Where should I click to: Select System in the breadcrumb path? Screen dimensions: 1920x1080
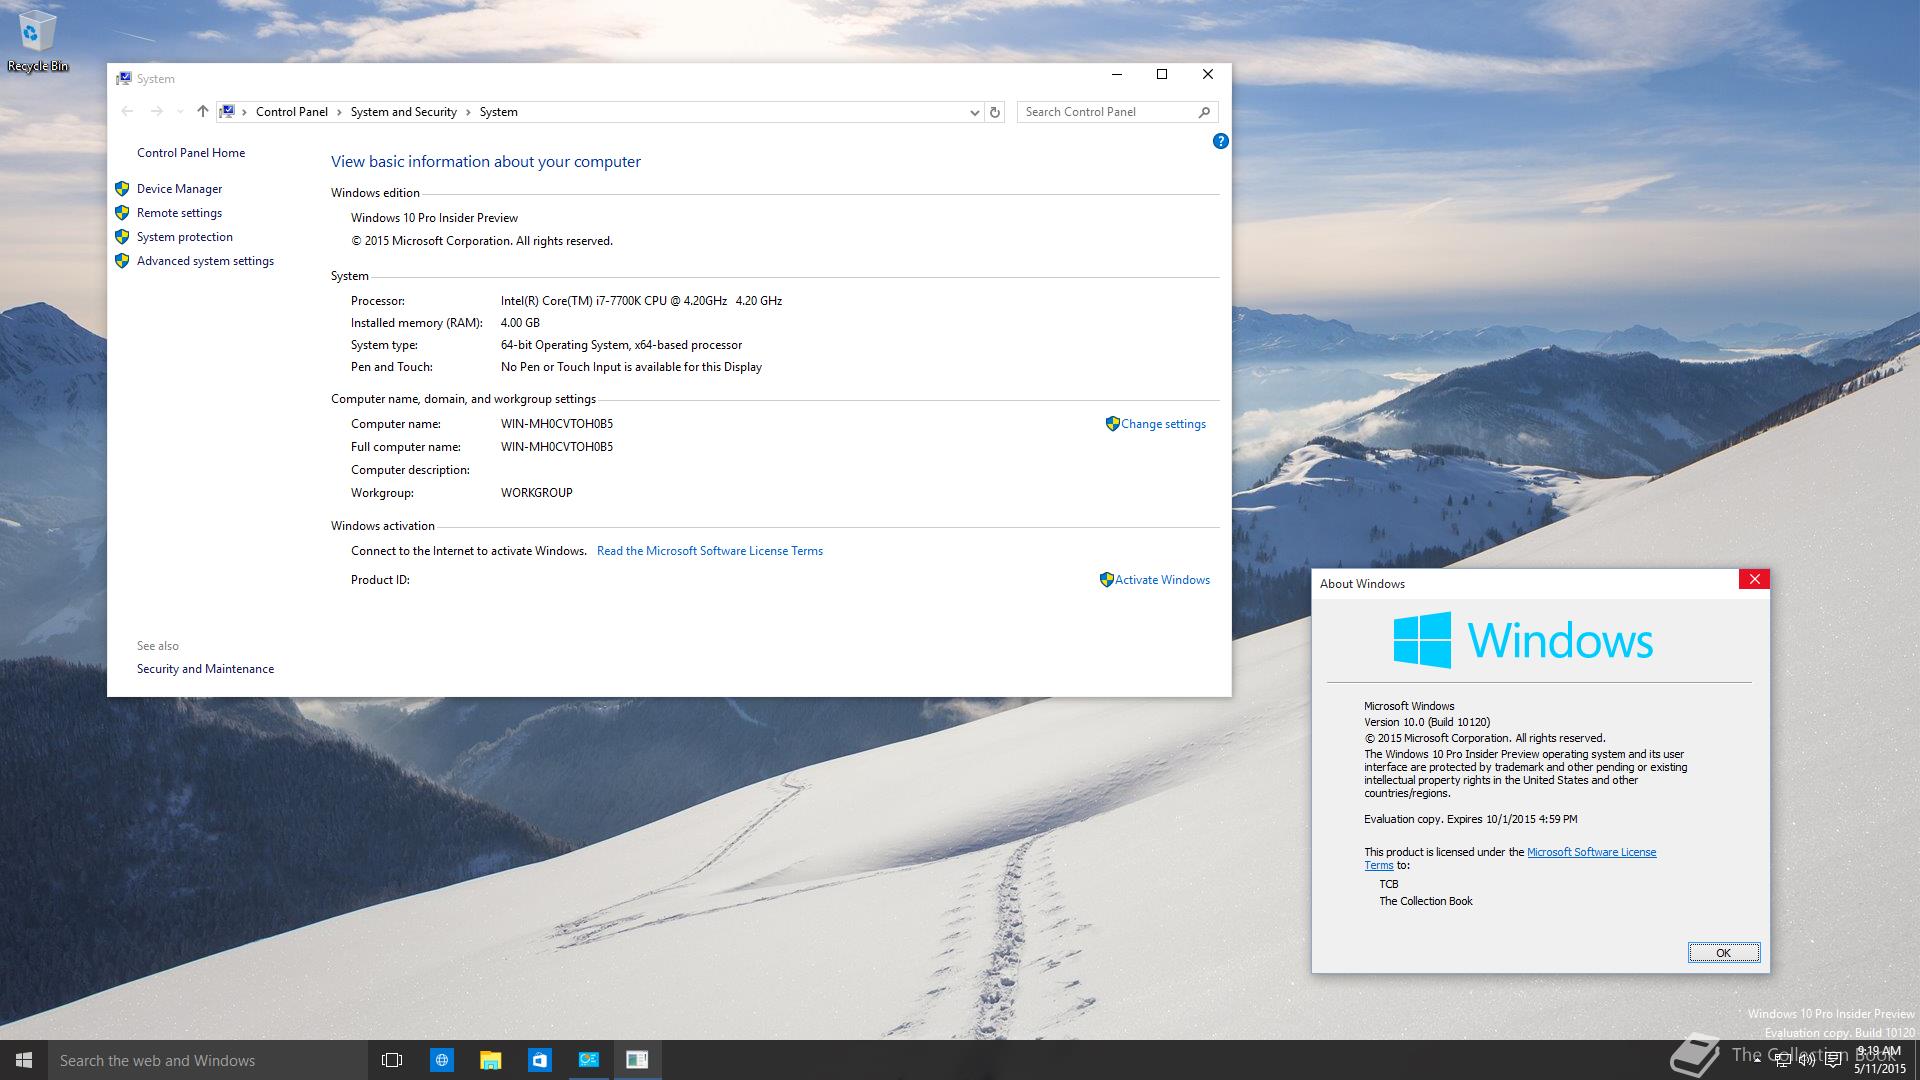point(498,112)
